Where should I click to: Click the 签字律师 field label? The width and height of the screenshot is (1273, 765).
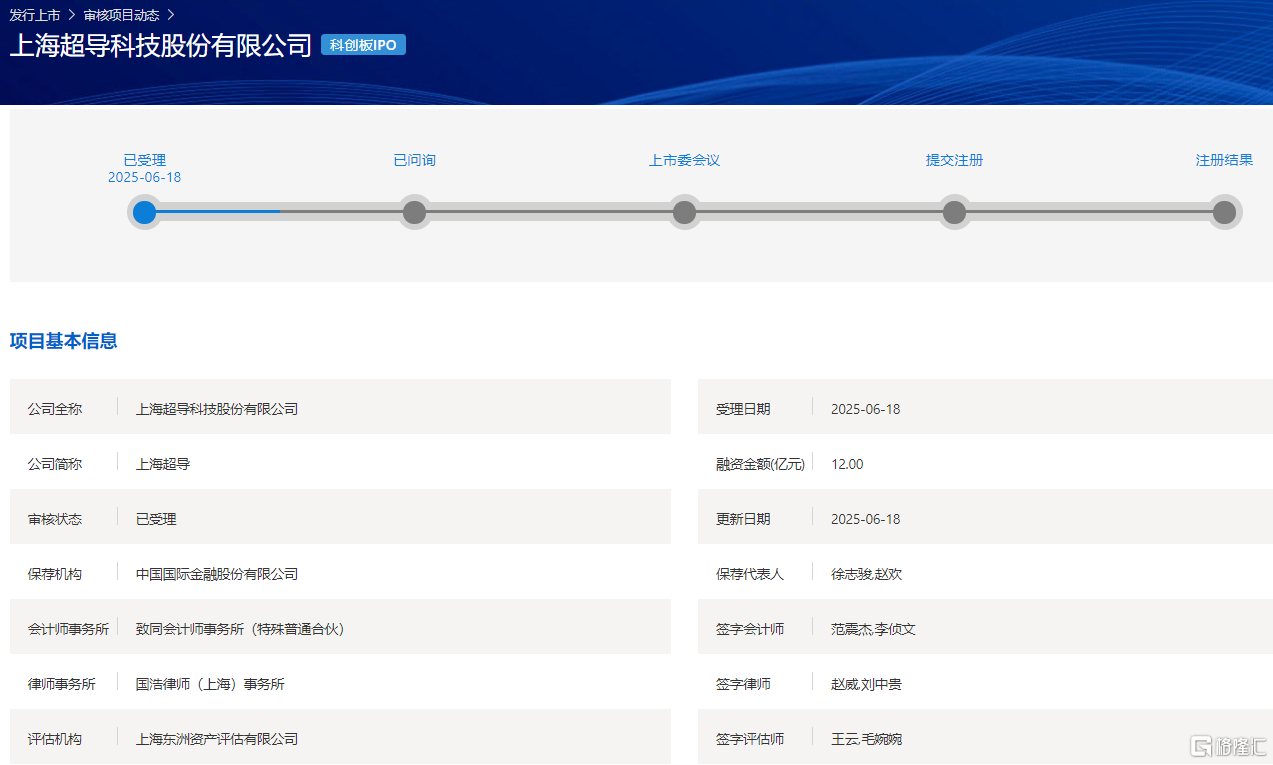coord(743,684)
